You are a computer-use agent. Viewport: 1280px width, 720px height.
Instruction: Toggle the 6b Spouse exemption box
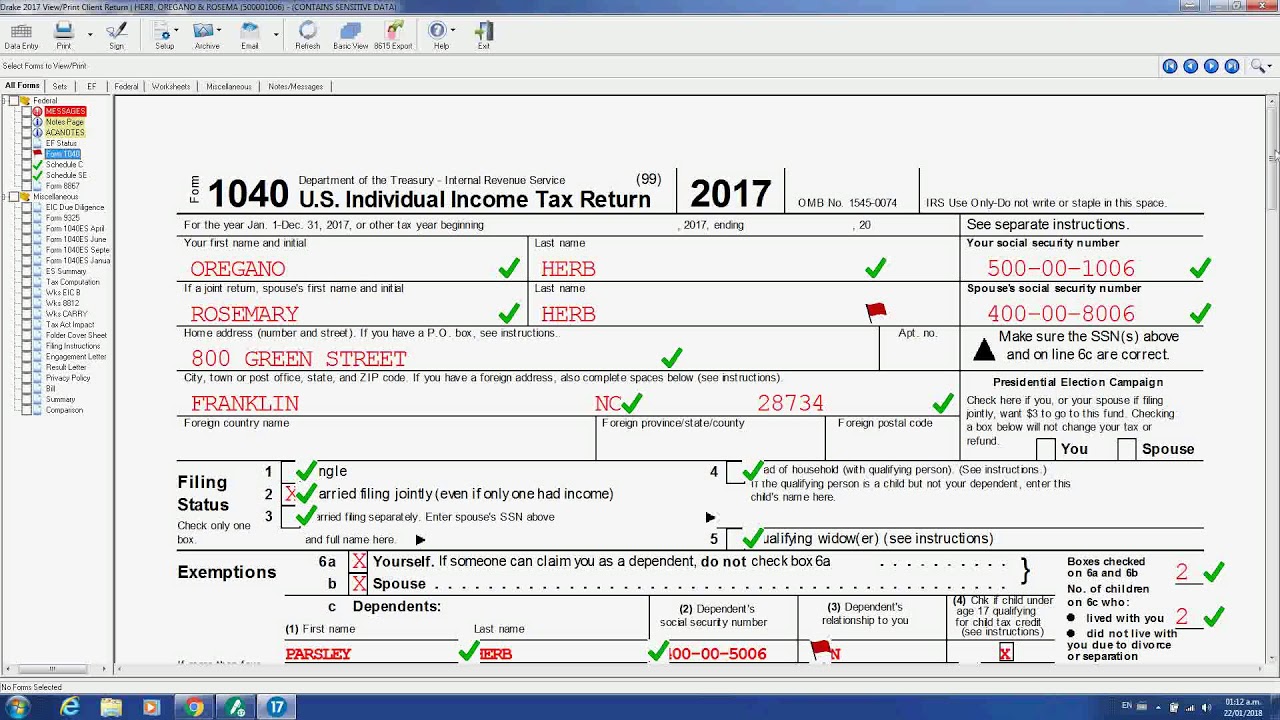(x=359, y=584)
